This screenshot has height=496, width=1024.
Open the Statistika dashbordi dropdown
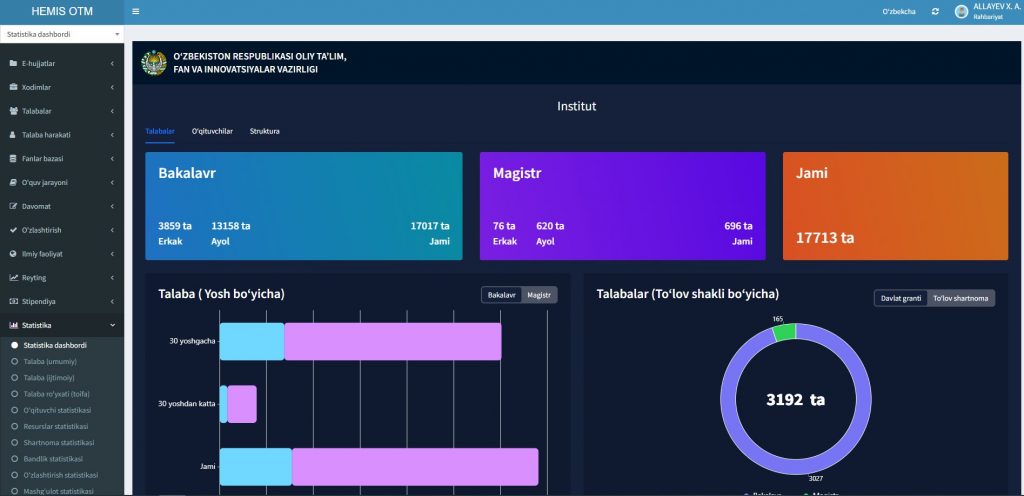(x=62, y=34)
